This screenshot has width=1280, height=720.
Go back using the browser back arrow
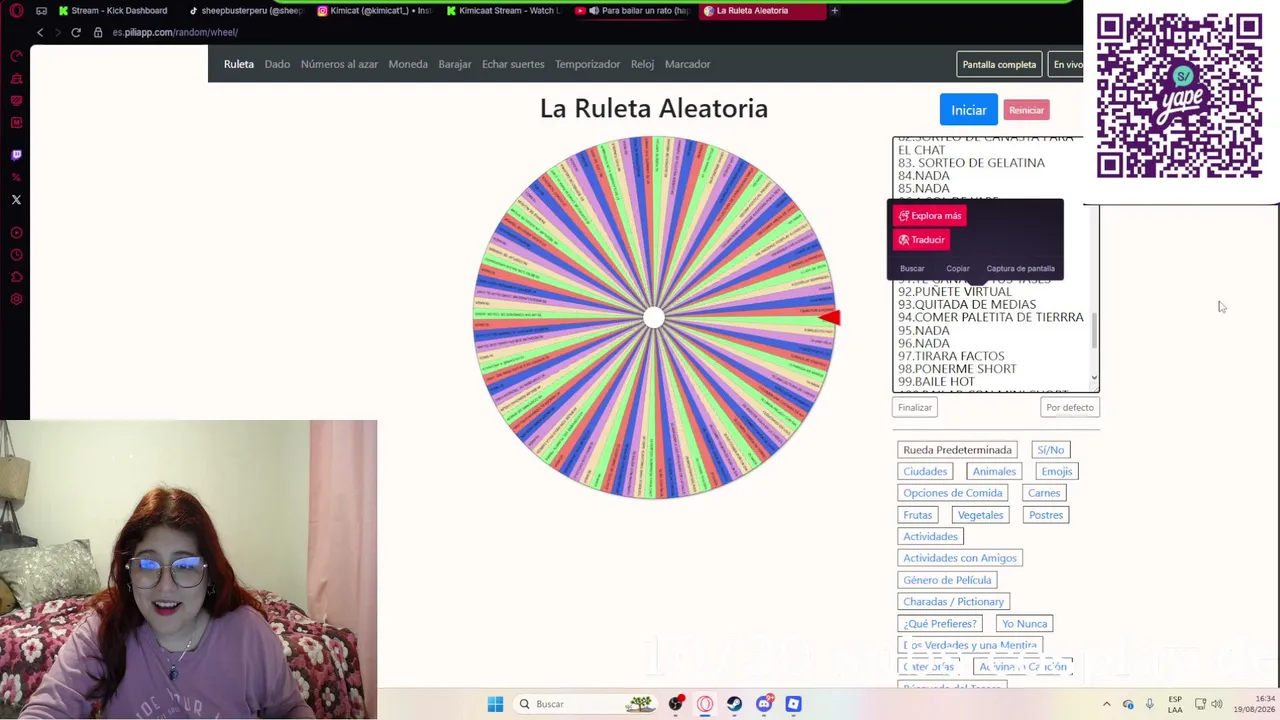click(x=40, y=32)
